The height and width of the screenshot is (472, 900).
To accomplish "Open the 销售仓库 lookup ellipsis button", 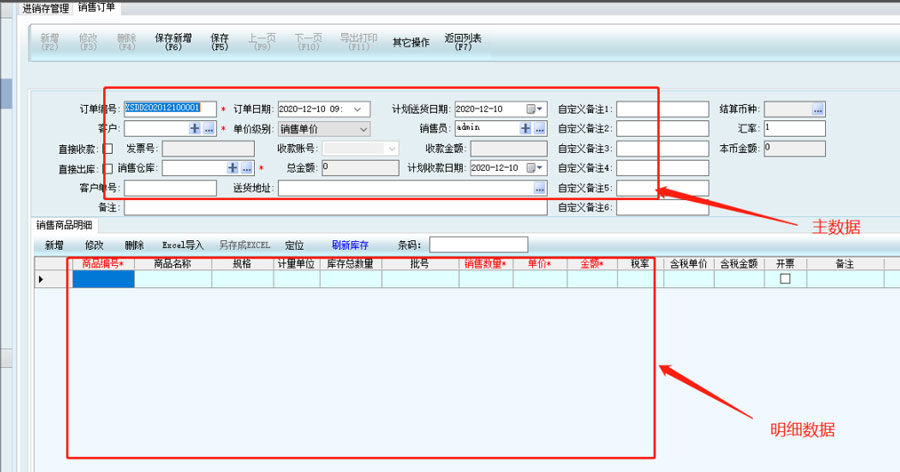I will tap(246, 168).
